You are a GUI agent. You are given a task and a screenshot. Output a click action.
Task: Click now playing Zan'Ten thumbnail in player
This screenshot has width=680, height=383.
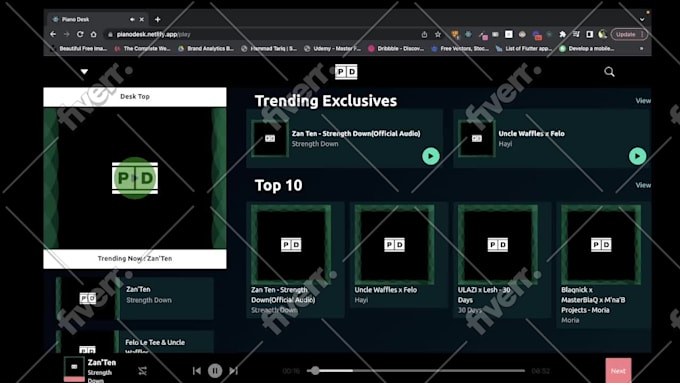[x=74, y=369]
